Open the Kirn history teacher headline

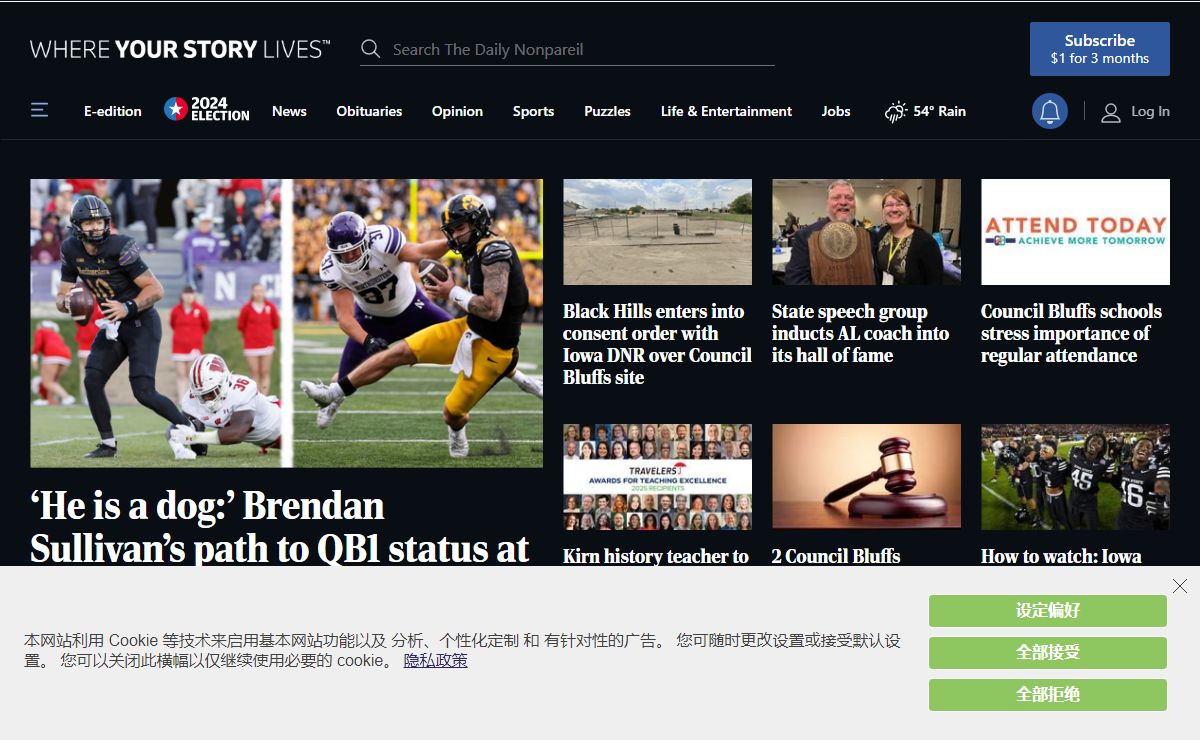pos(656,556)
